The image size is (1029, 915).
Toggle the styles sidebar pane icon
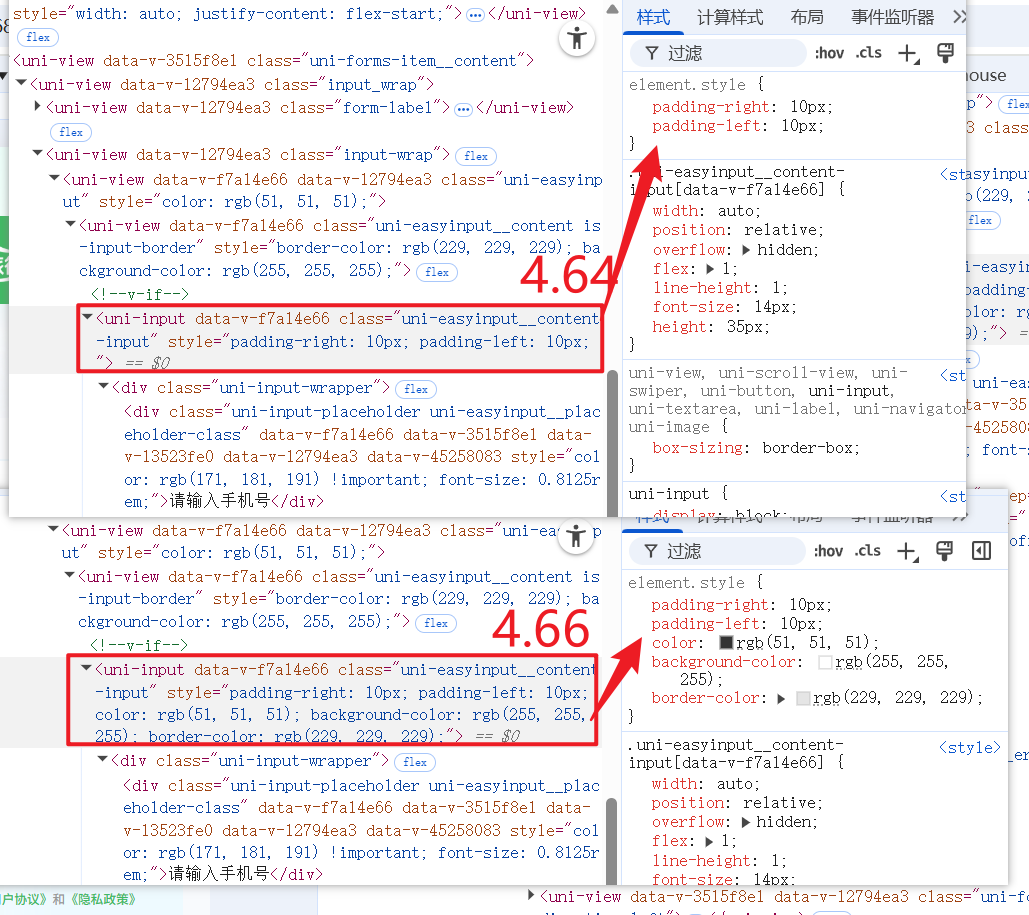[981, 551]
